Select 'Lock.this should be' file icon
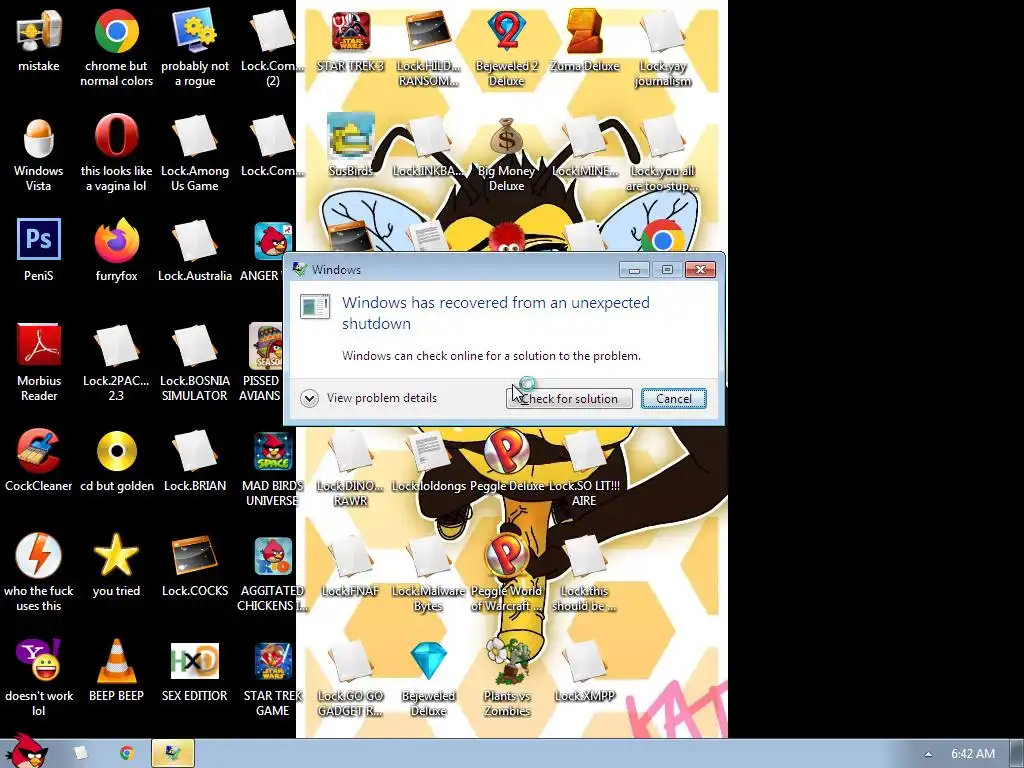This screenshot has height=768, width=1024. 584,556
